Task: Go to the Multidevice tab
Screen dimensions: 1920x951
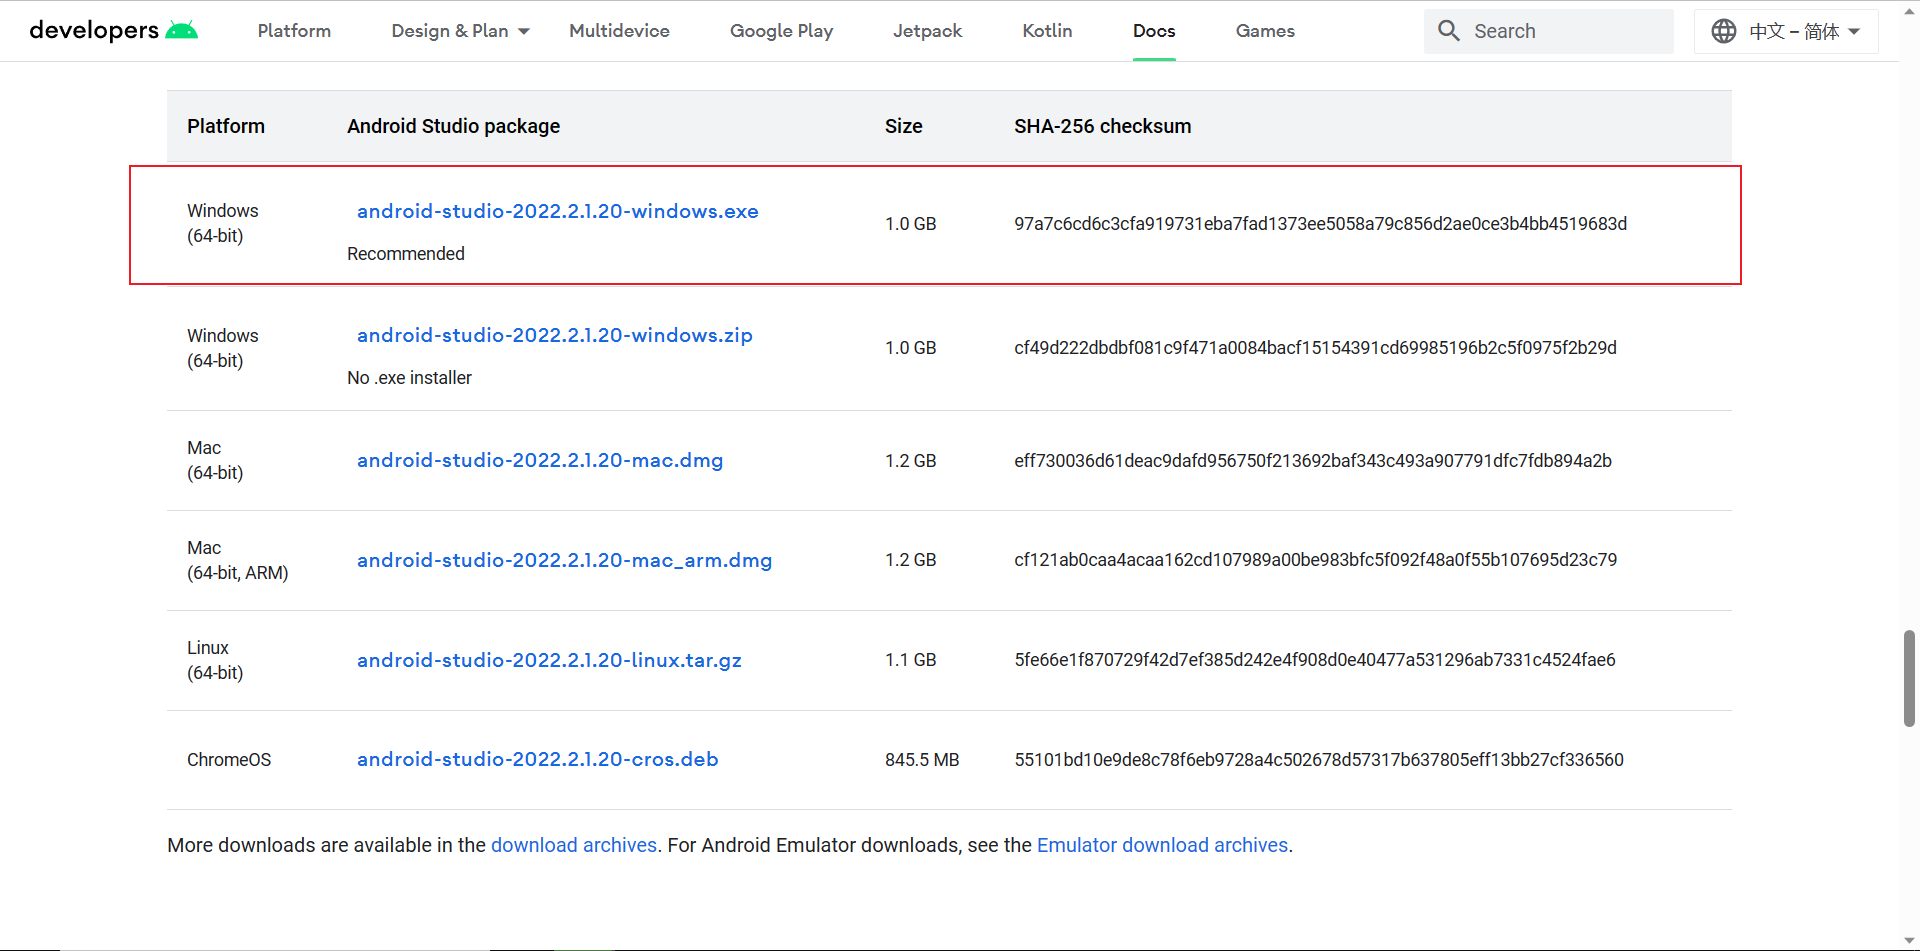Action: pyautogui.click(x=619, y=31)
